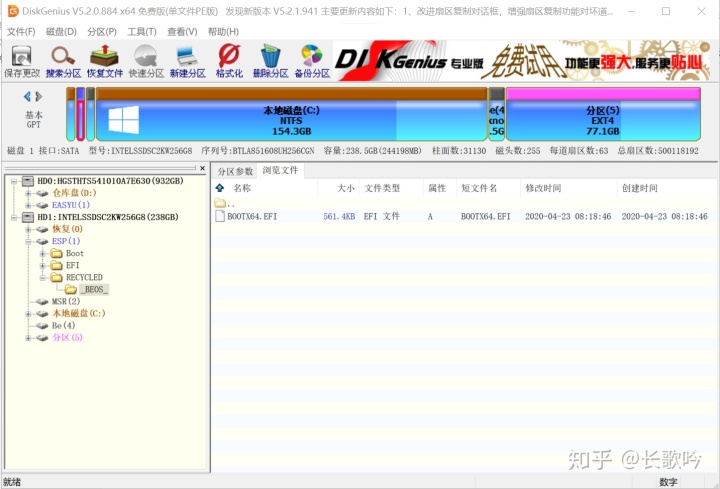Screen dimensions: 720x489
Task: Open the 分区(P) menu
Action: click(x=102, y=32)
